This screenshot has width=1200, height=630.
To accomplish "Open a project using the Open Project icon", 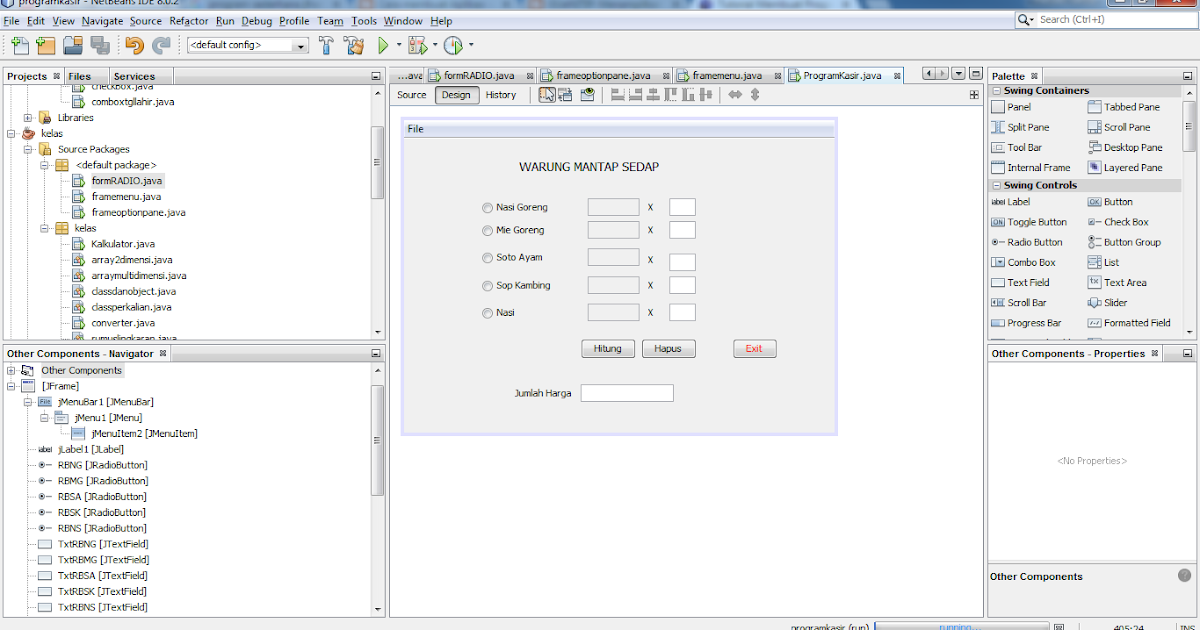I will tap(71, 45).
